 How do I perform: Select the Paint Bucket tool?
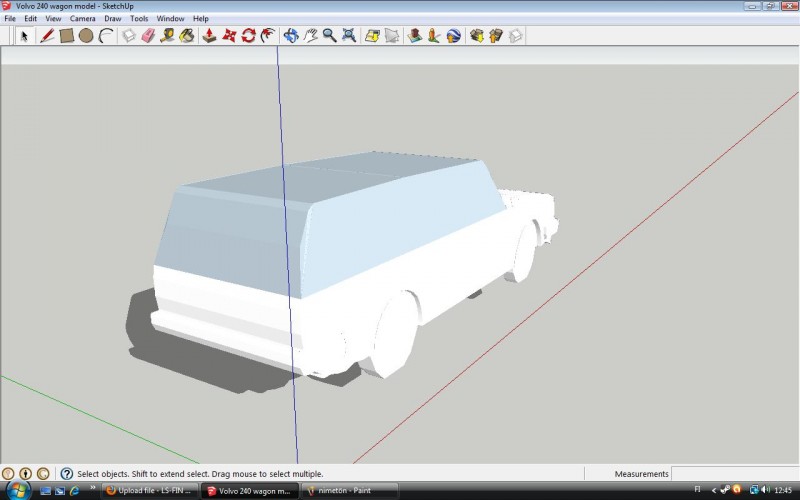187,36
